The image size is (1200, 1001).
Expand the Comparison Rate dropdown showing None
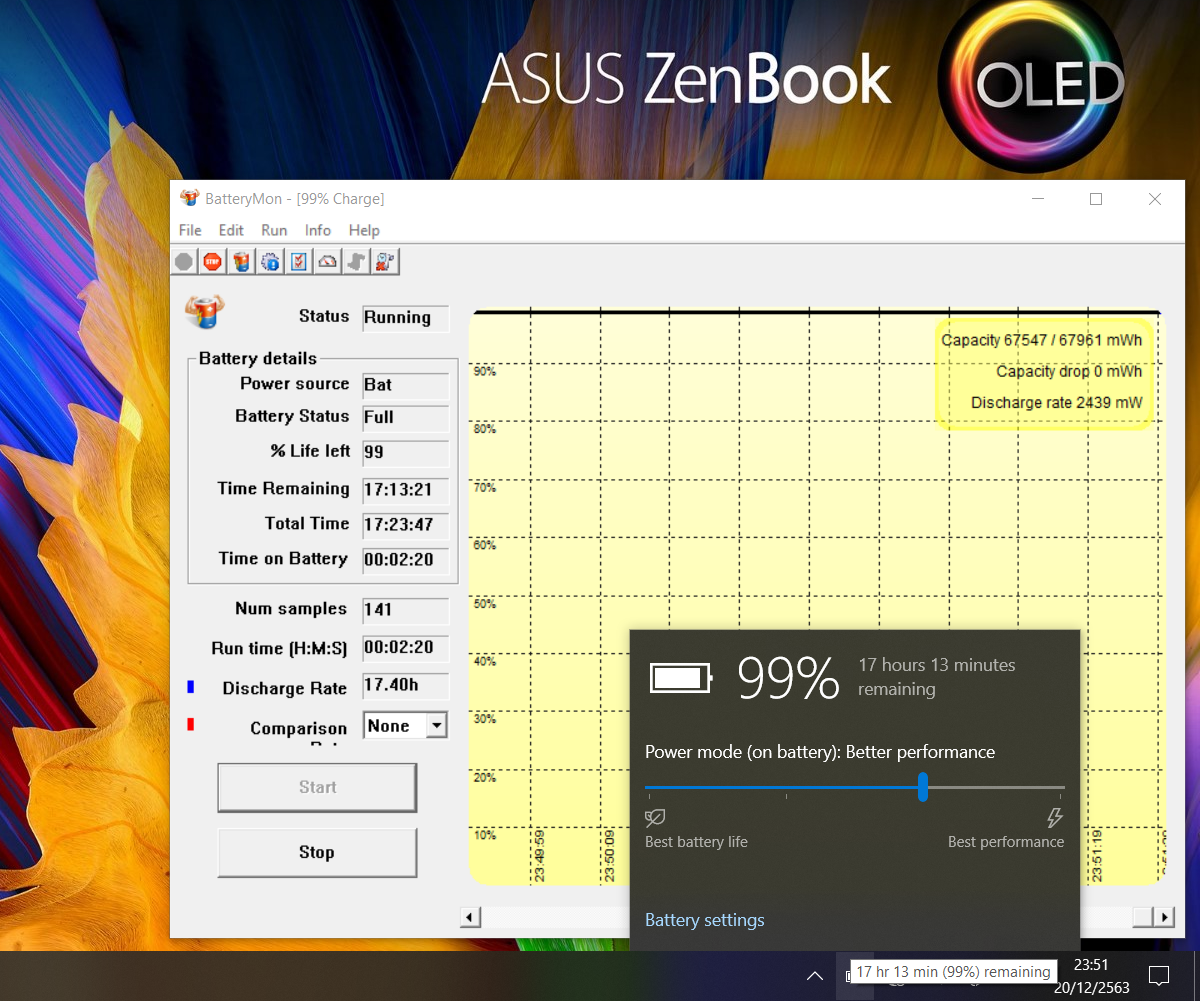tap(437, 726)
